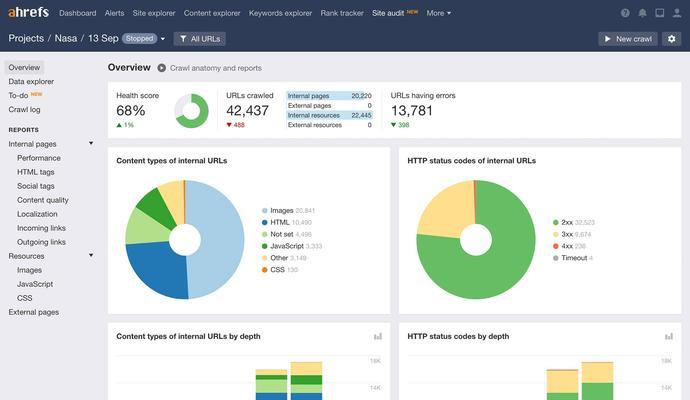This screenshot has width=690, height=400.
Task: Click External pages count row
Action: point(330,106)
